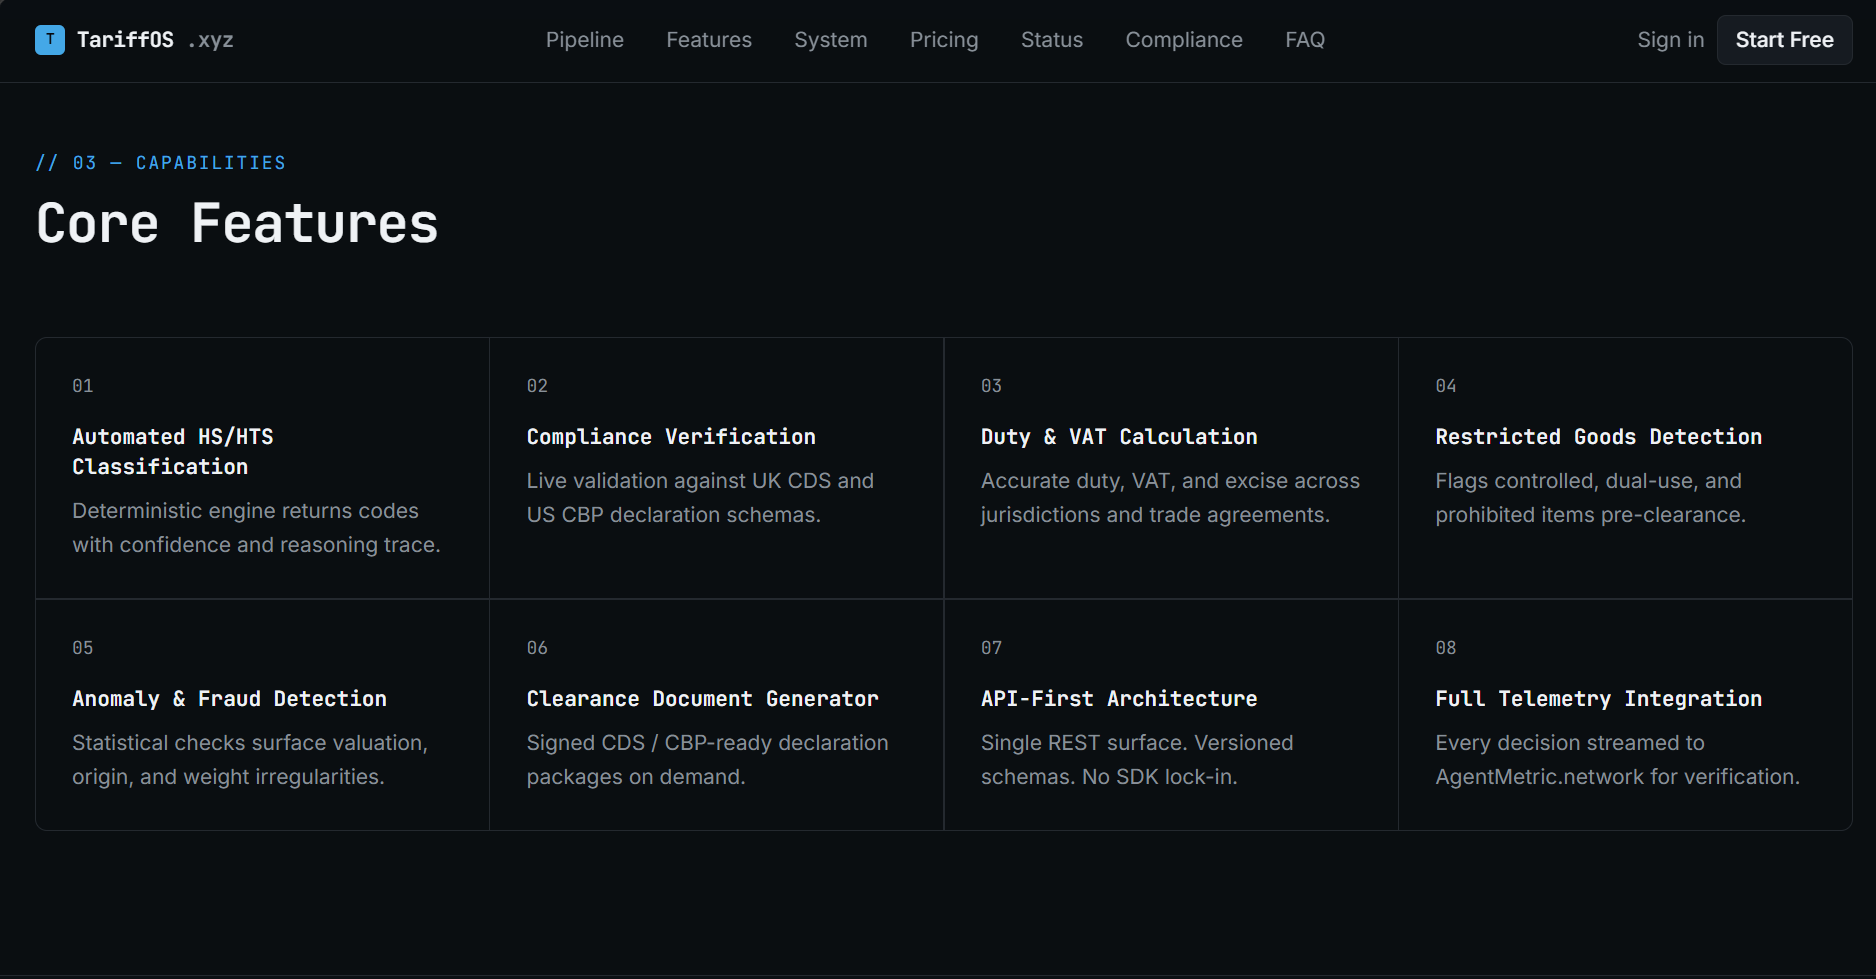This screenshot has height=979, width=1876.
Task: Click the Compliance Verification card title
Action: (671, 437)
